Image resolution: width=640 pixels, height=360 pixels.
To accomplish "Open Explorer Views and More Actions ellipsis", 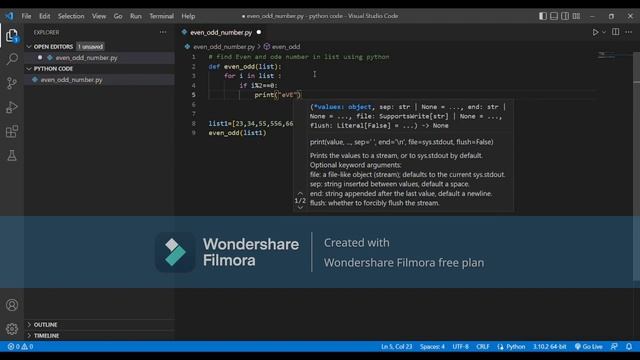I will pyautogui.click(x=163, y=32).
